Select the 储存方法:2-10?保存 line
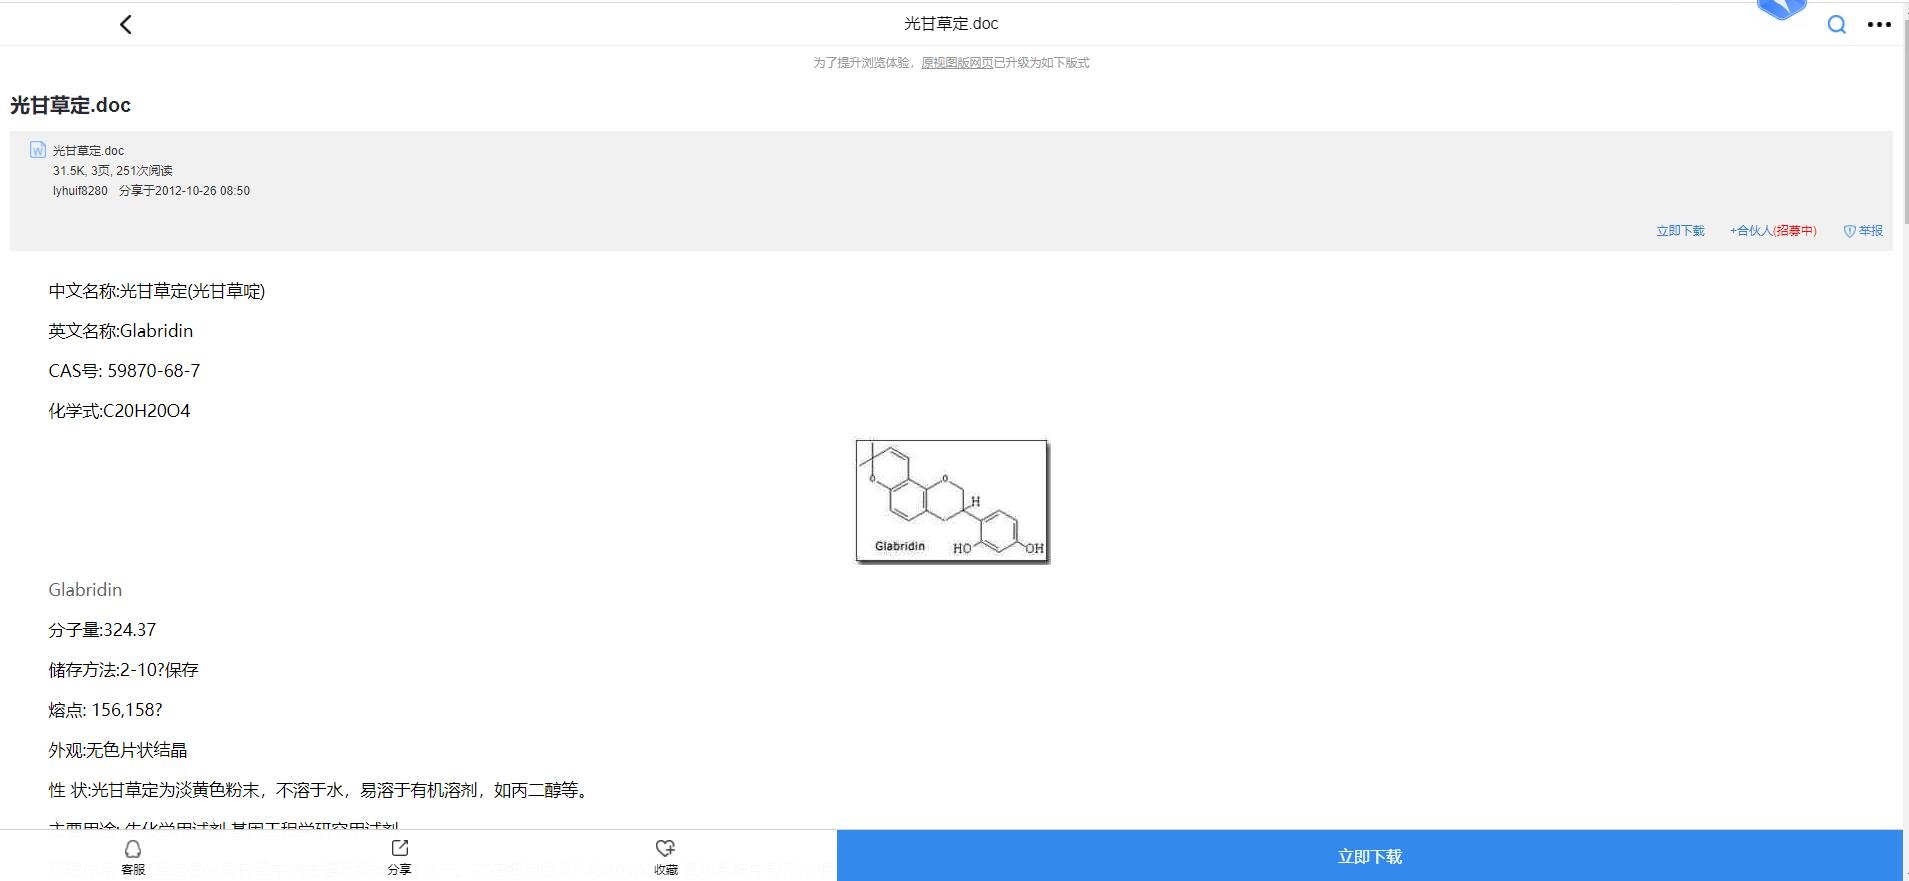1909x881 pixels. click(x=123, y=670)
